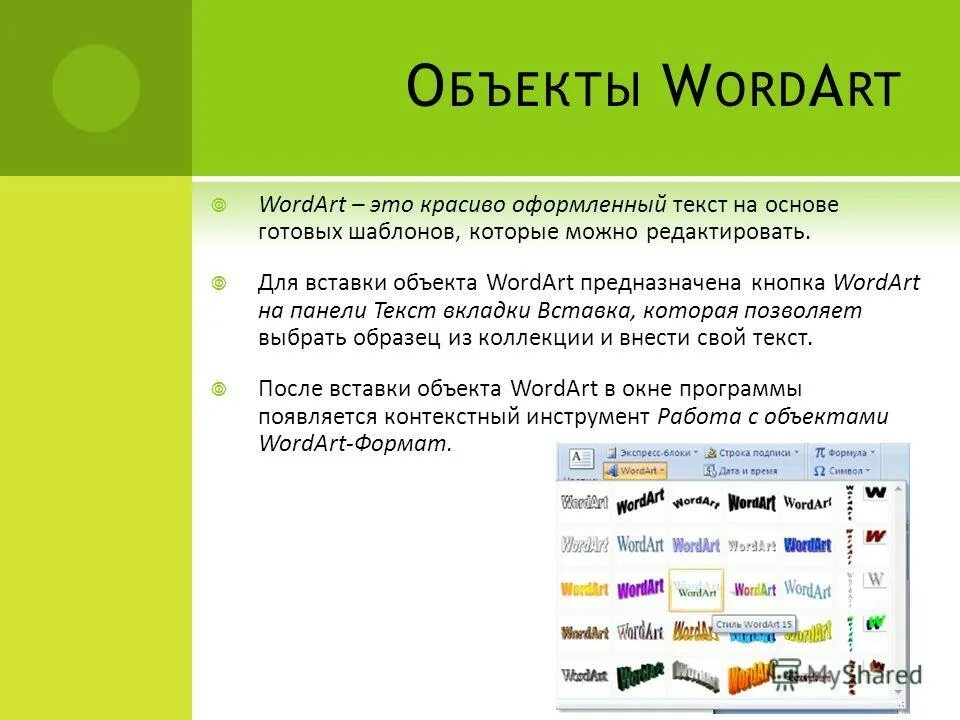
Task: Open the omega Символ dropdown
Action: click(x=842, y=471)
